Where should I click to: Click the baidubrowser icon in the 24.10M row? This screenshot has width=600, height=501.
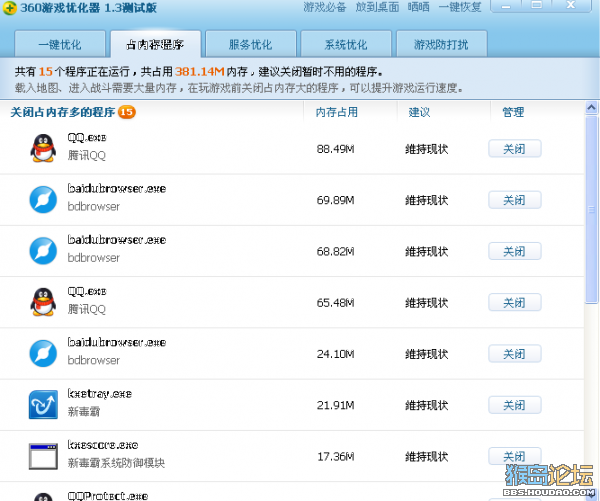pyautogui.click(x=43, y=353)
